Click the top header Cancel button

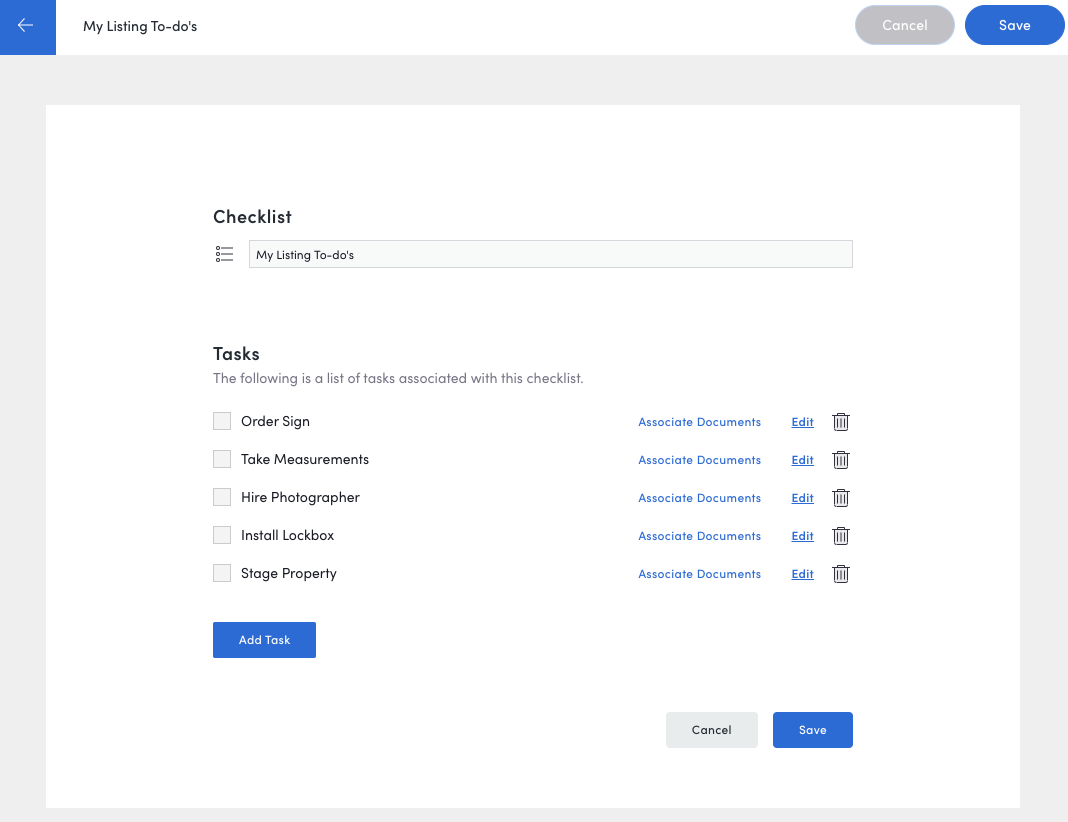click(x=905, y=25)
